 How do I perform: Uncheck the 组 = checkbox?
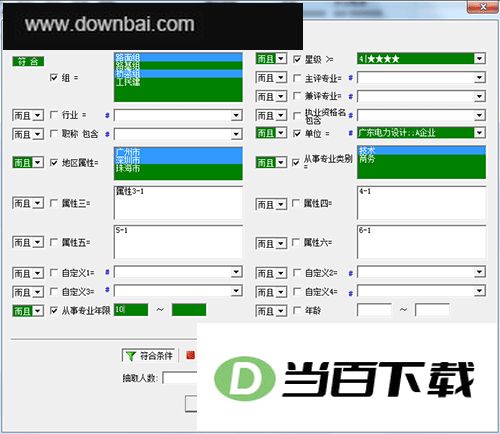[54, 78]
